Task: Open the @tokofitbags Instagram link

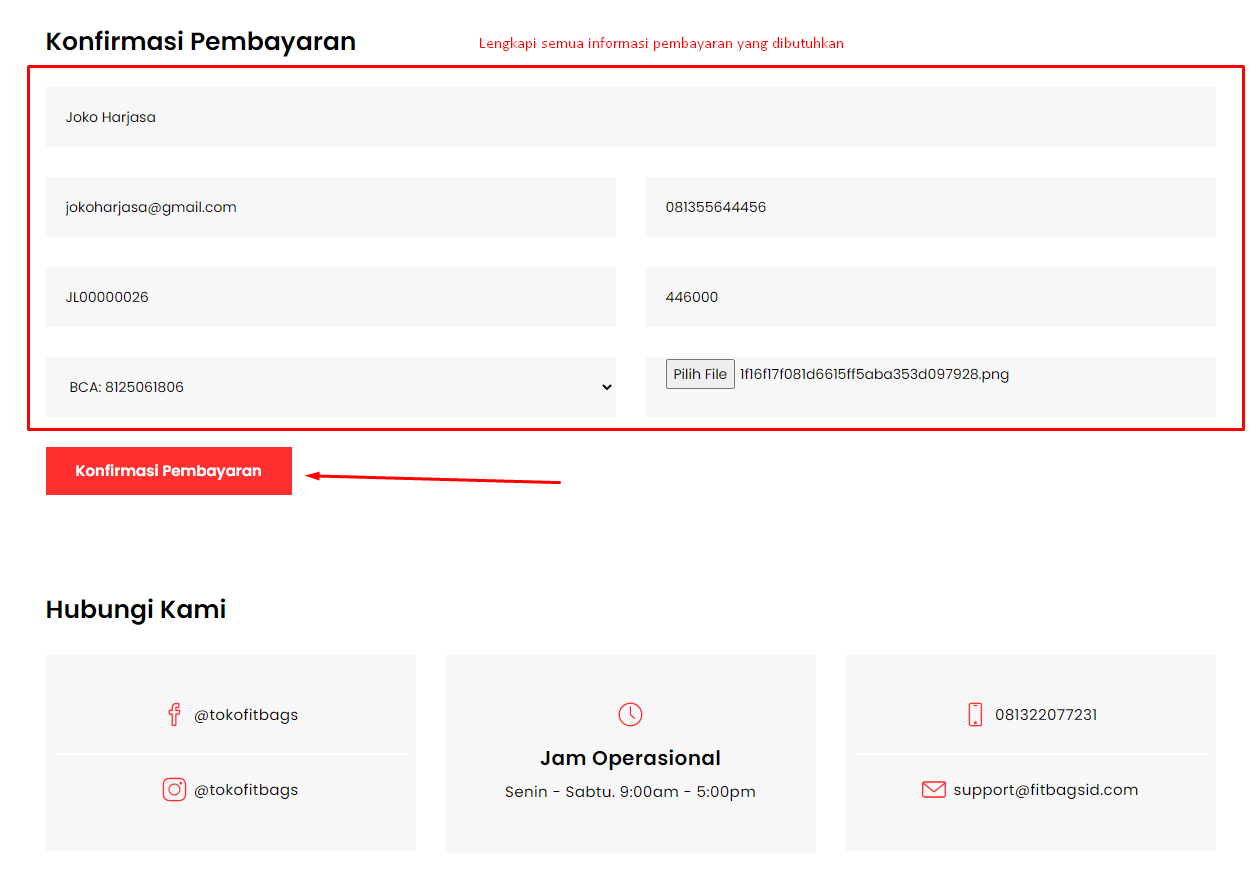Action: pos(246,790)
